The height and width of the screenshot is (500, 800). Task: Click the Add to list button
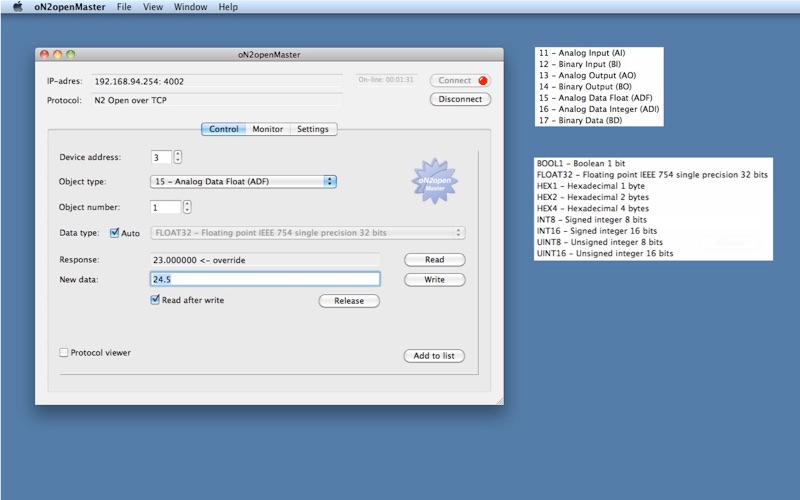434,356
